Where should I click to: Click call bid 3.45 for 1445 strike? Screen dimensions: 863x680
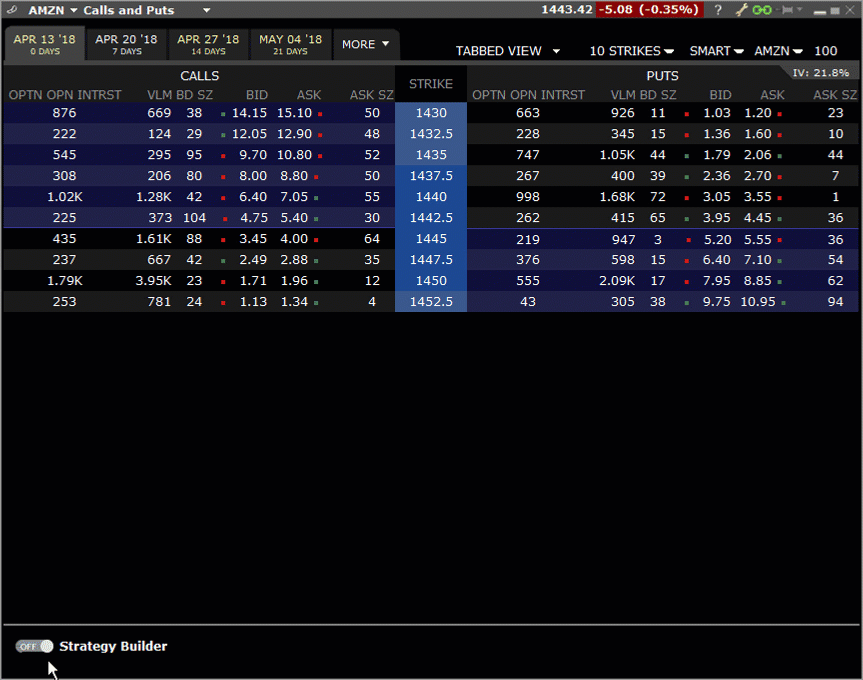pyautogui.click(x=253, y=239)
